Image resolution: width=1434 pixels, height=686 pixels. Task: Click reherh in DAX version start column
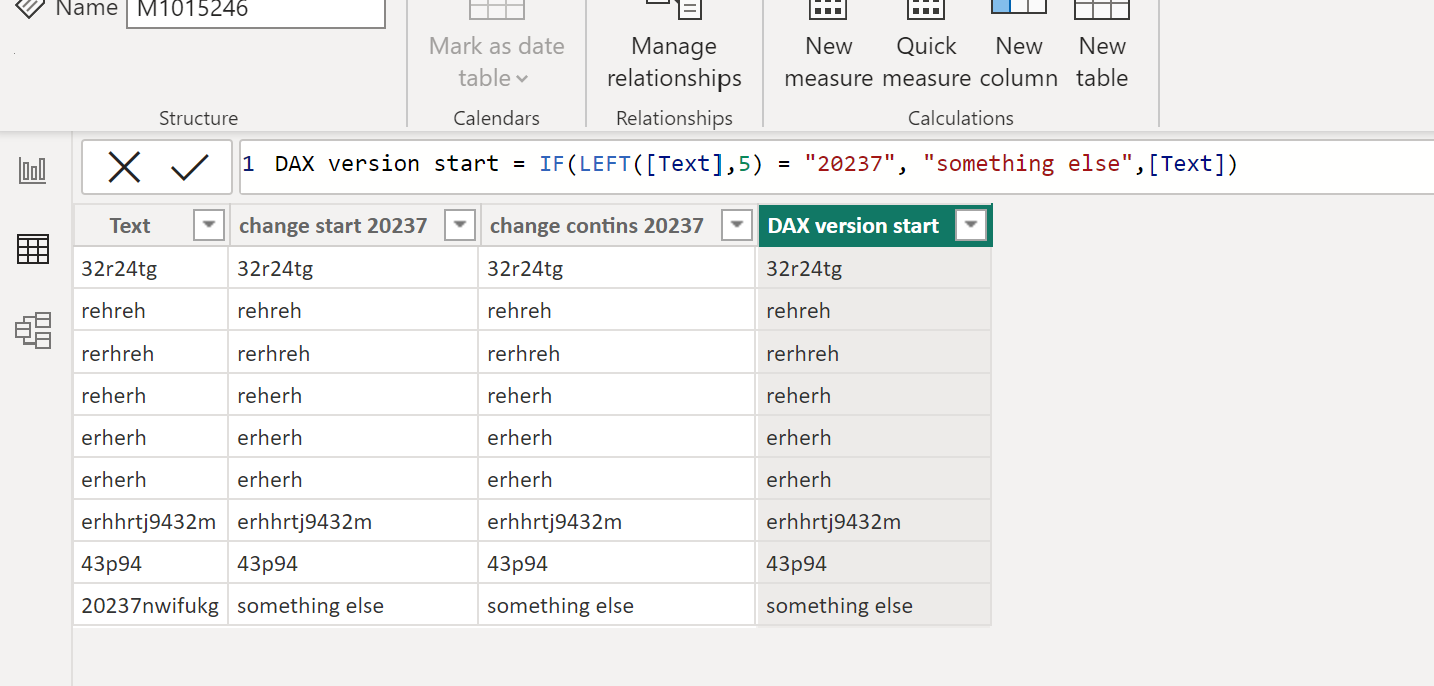[x=874, y=395]
